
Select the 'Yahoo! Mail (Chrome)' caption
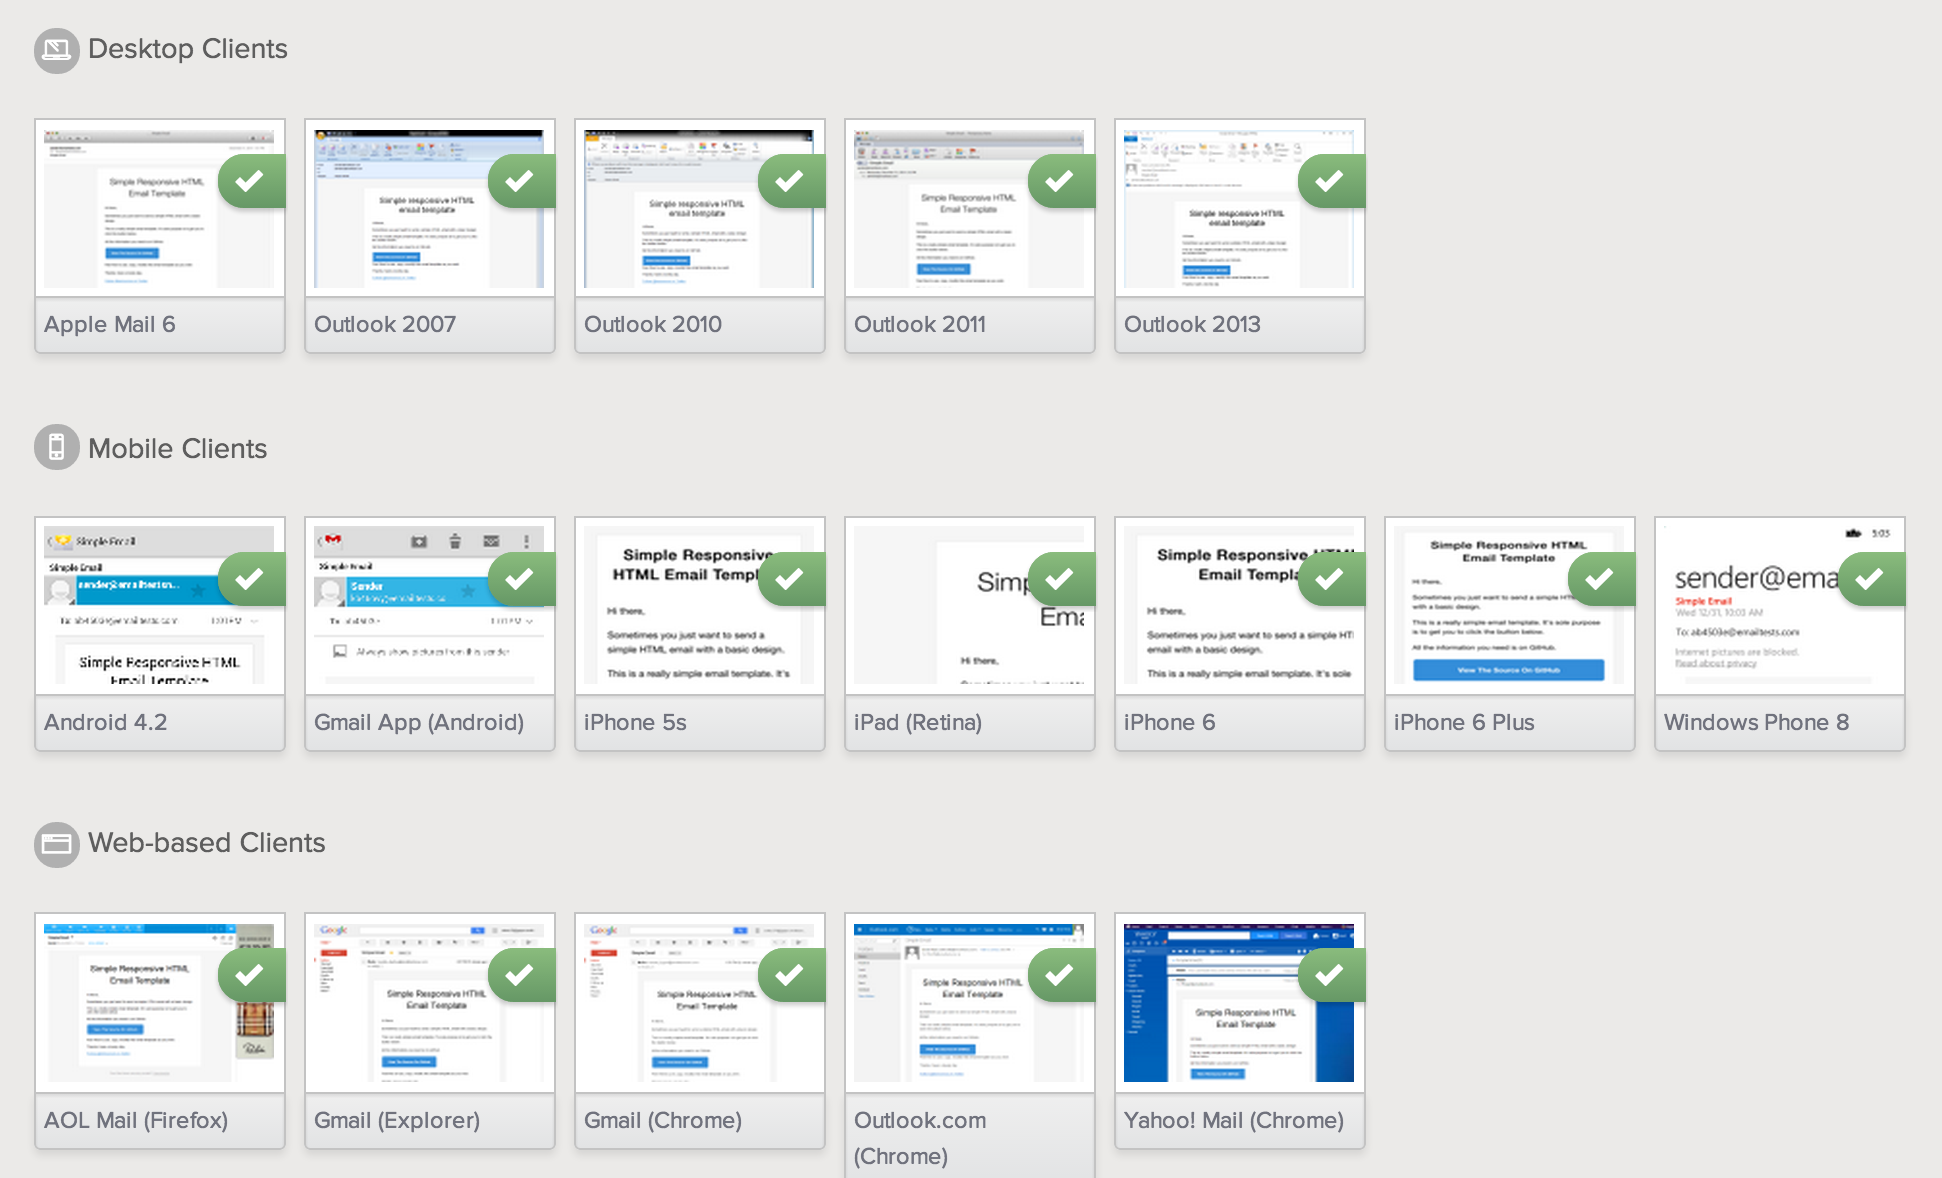tap(1234, 1121)
